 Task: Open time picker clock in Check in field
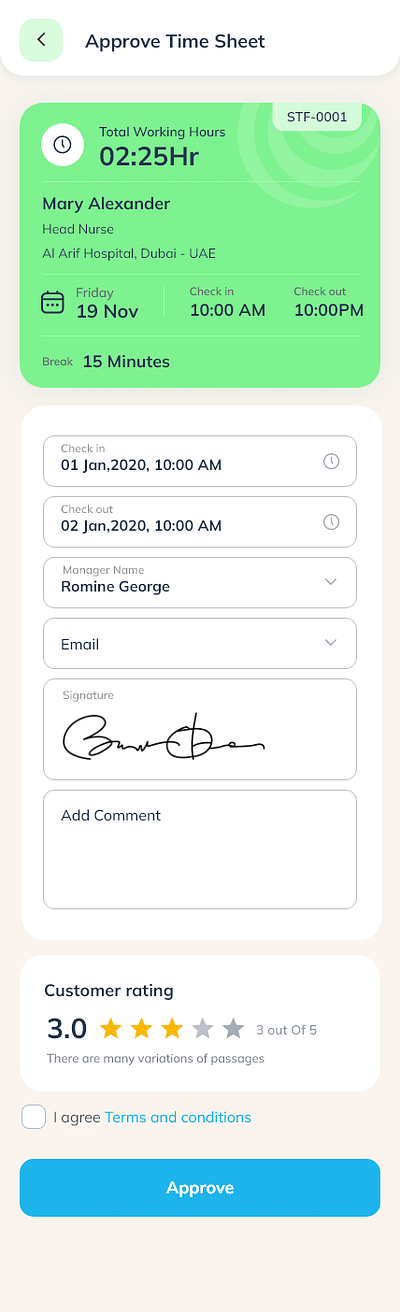[331, 461]
